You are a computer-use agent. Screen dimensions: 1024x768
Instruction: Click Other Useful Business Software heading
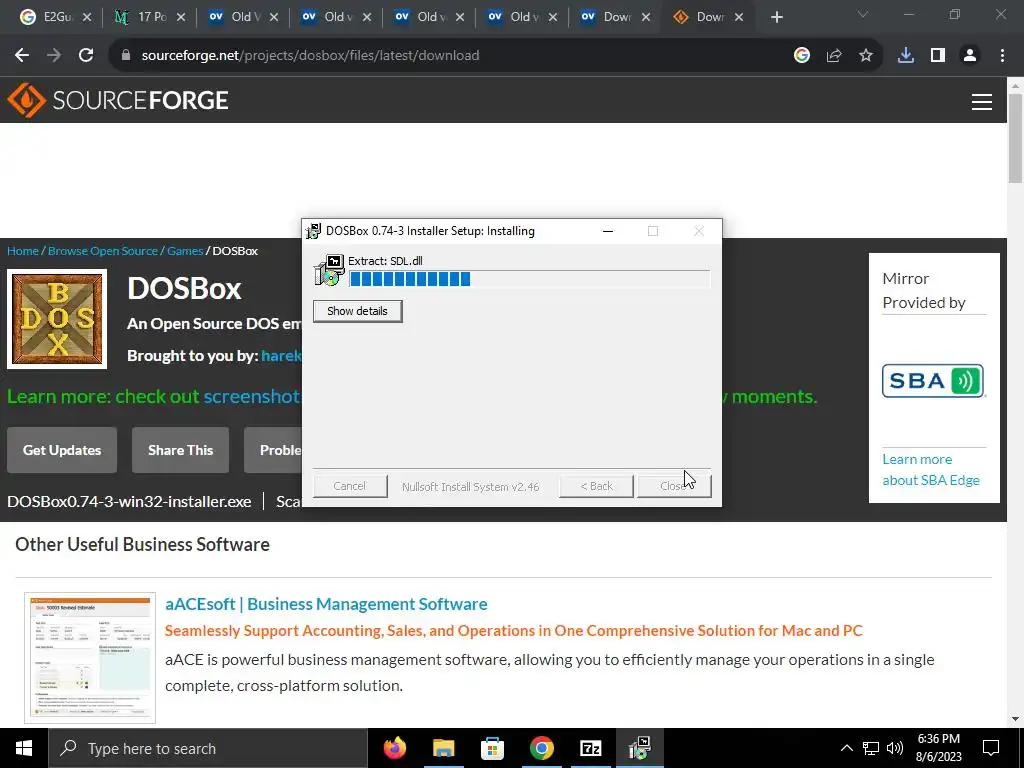(142, 545)
